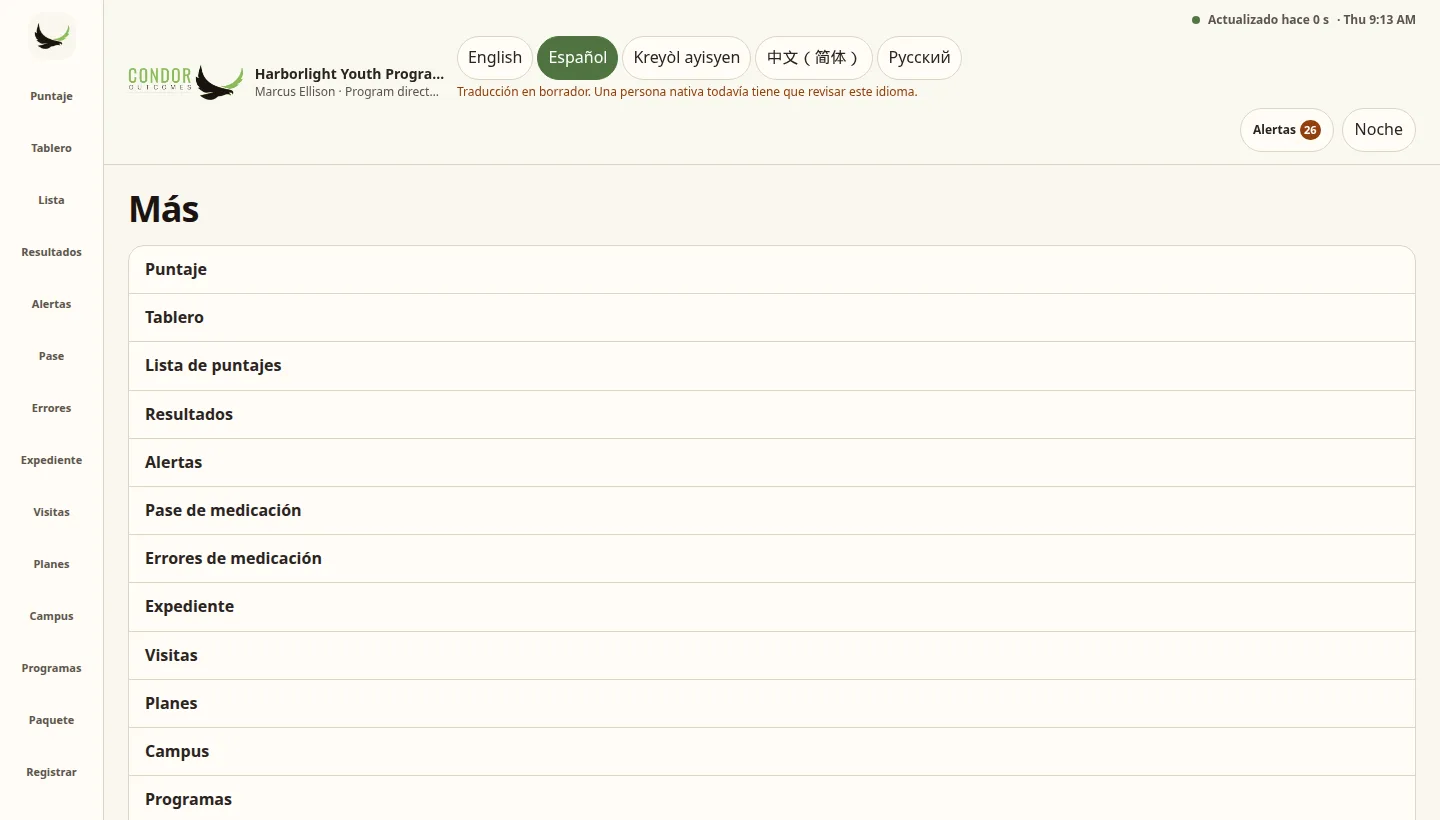Open Visitas in the sidebar

point(51,512)
